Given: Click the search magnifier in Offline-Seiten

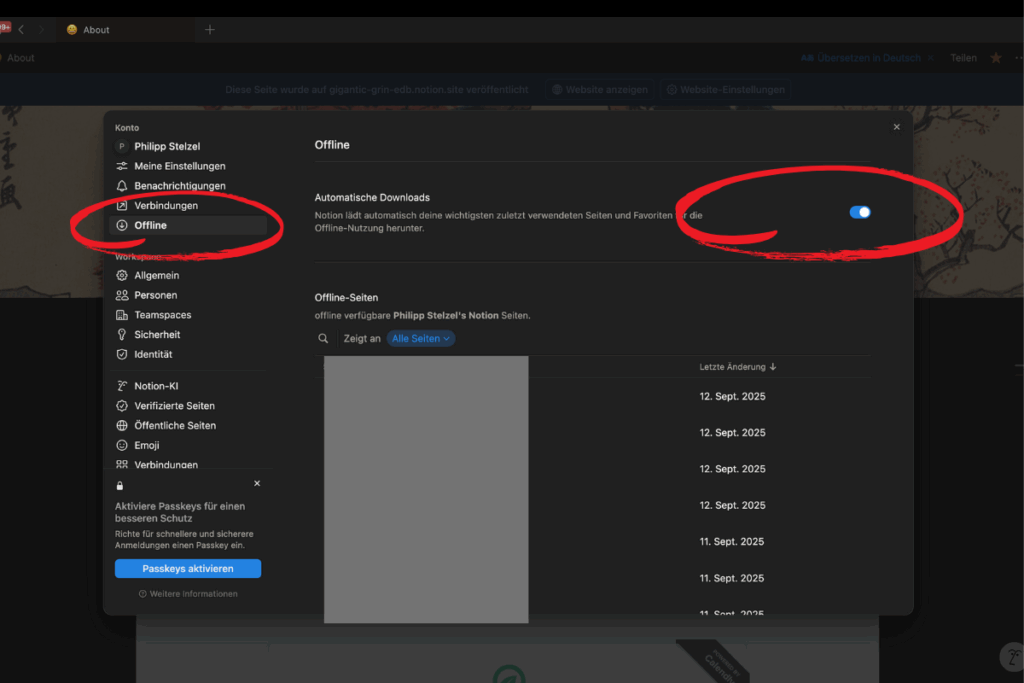Looking at the screenshot, I should (x=323, y=338).
